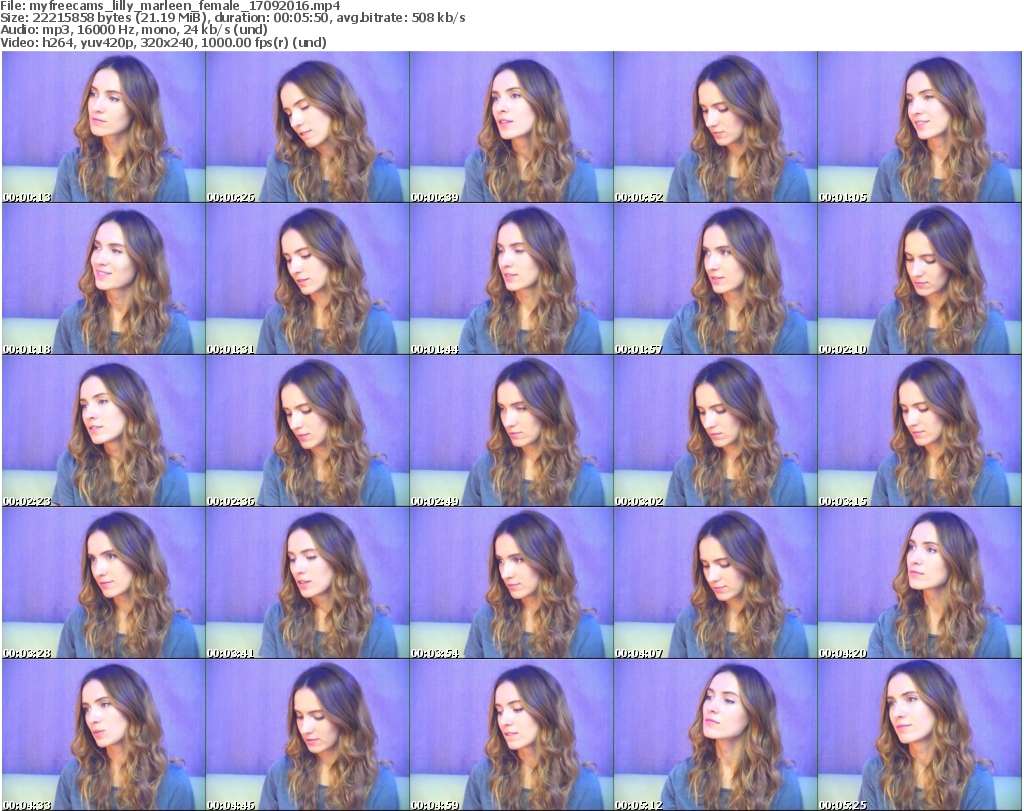Screen dimensions: 1024x811
Task: Open the frame stamped 00:01:18
Action: point(104,279)
